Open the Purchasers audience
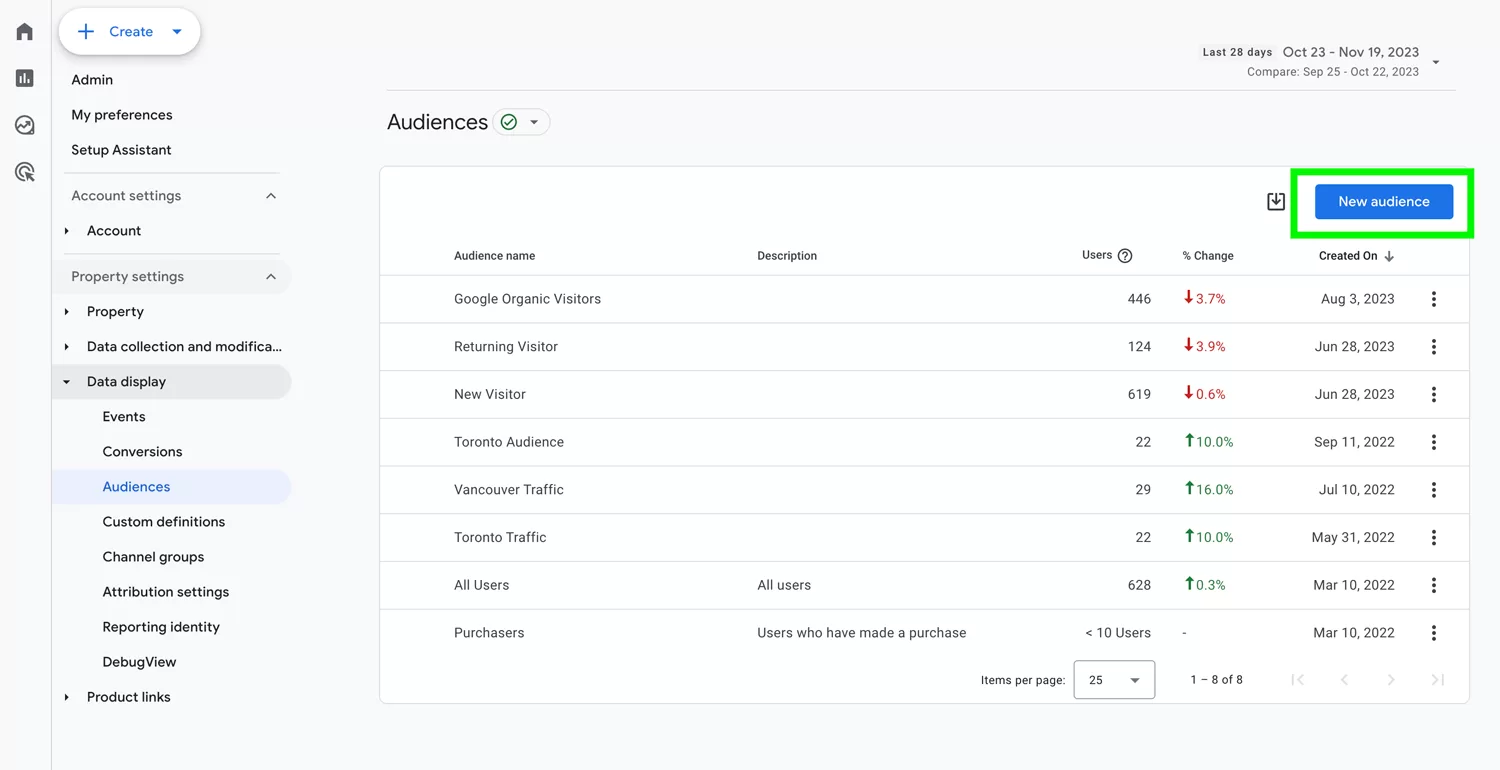Viewport: 1500px width, 770px height. click(x=489, y=633)
